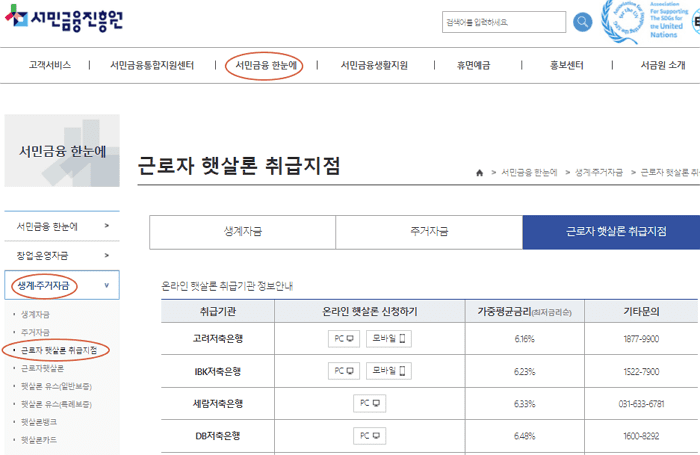Click phone number 1522-7900
The width and height of the screenshot is (700, 455).
[x=641, y=372]
